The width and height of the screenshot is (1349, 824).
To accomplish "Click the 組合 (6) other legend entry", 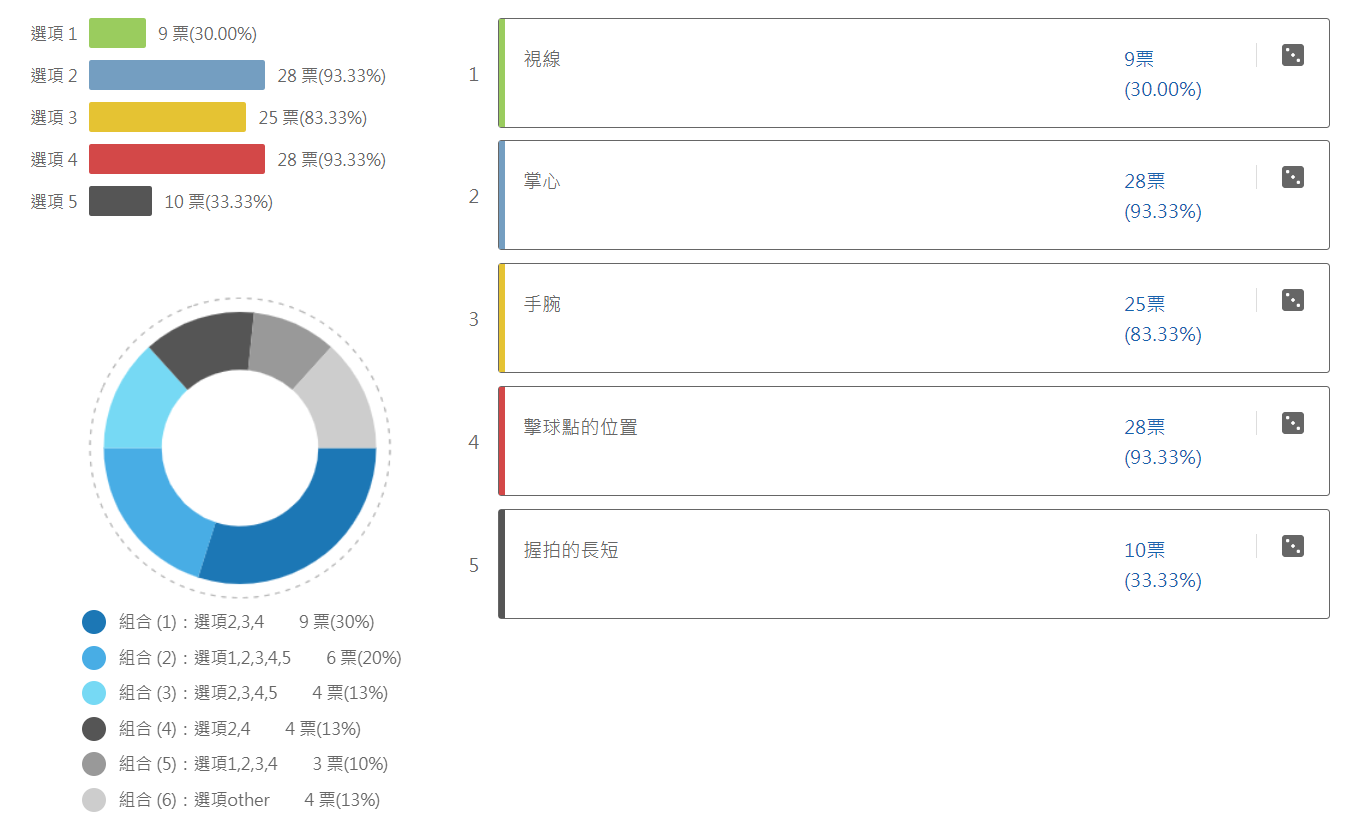I will pos(231,800).
